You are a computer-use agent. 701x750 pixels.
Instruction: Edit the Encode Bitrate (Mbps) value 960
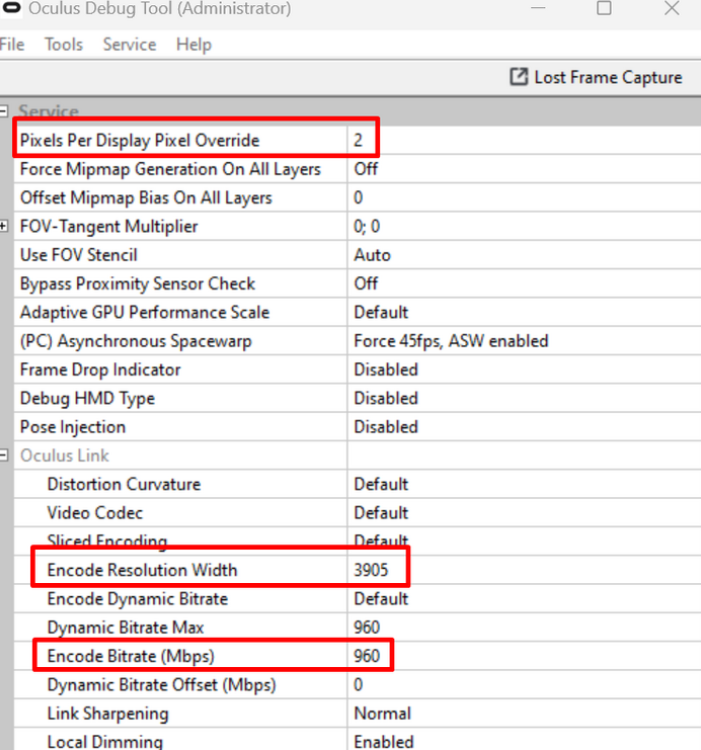(367, 656)
